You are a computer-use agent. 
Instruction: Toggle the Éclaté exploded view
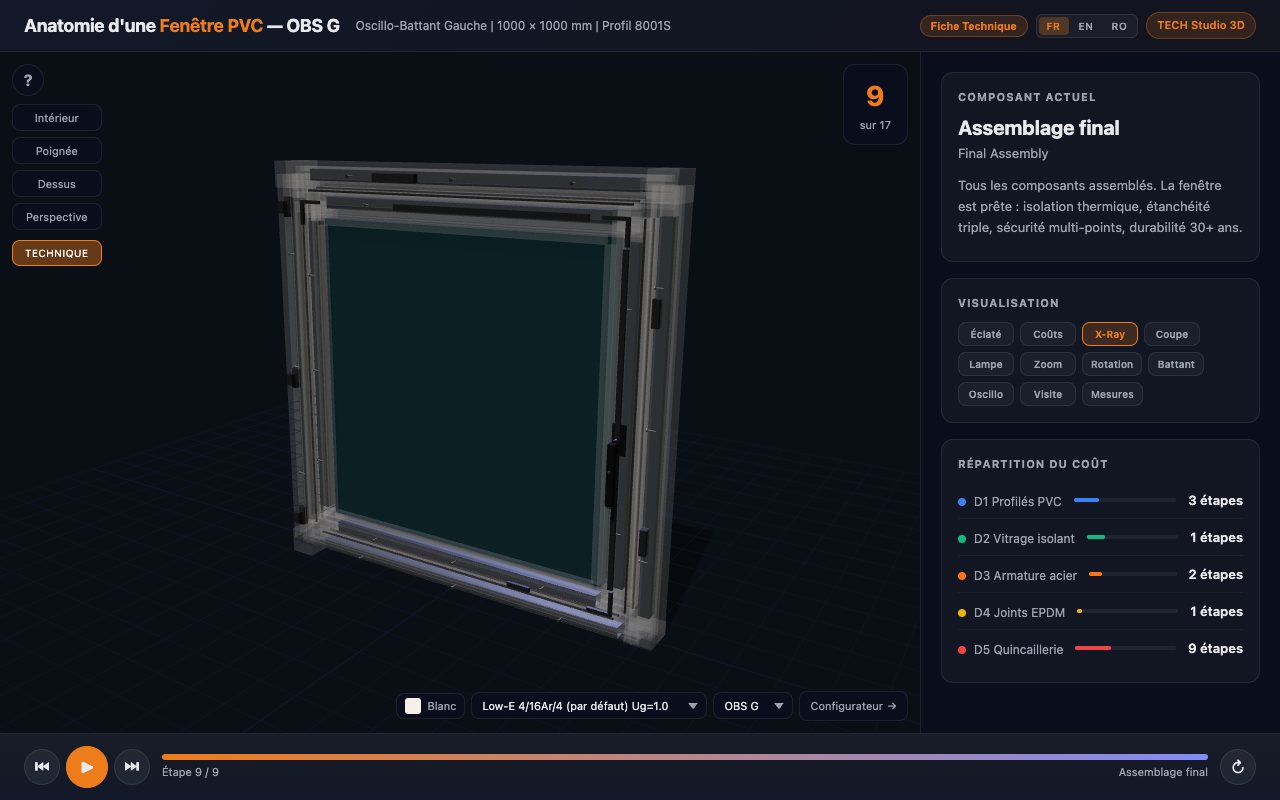(x=986, y=334)
